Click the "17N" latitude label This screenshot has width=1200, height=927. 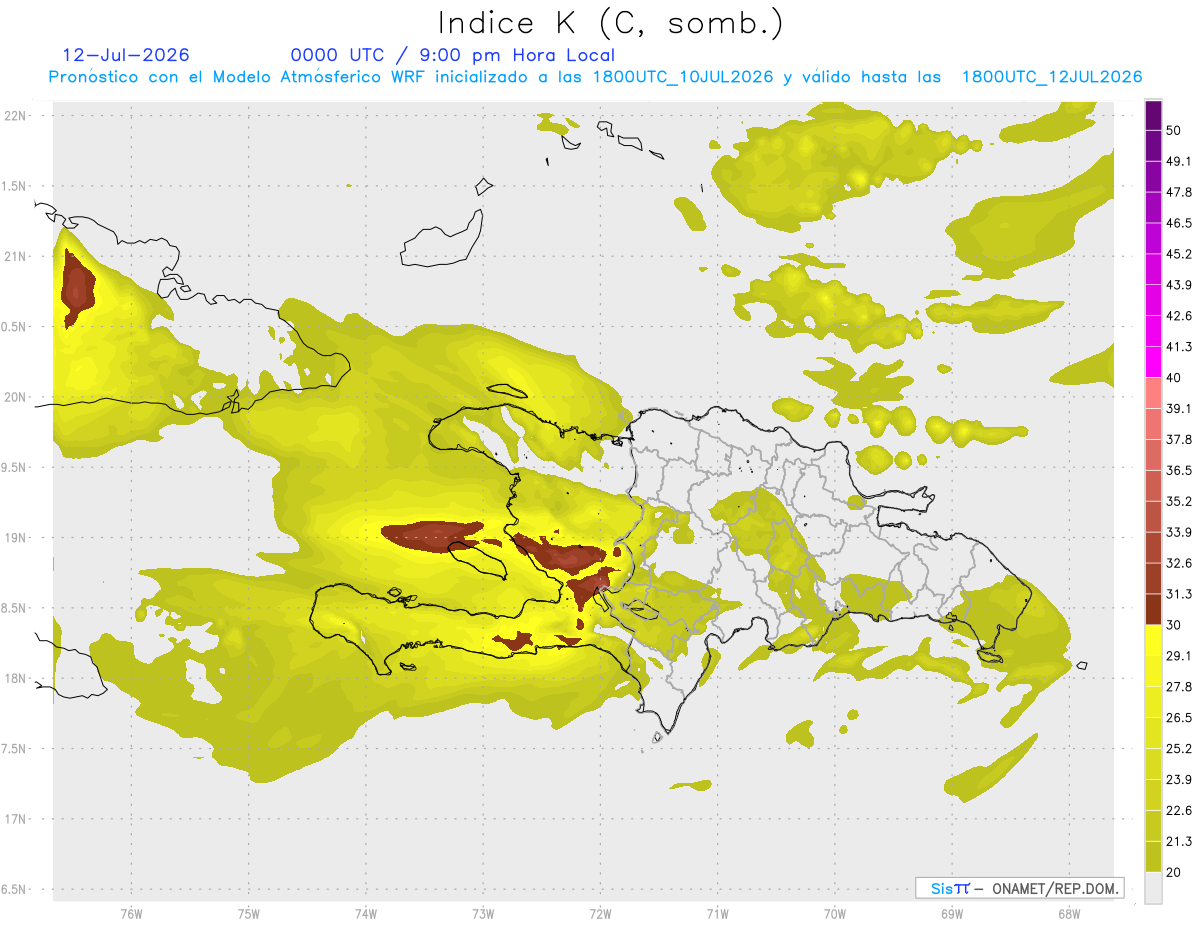14,819
